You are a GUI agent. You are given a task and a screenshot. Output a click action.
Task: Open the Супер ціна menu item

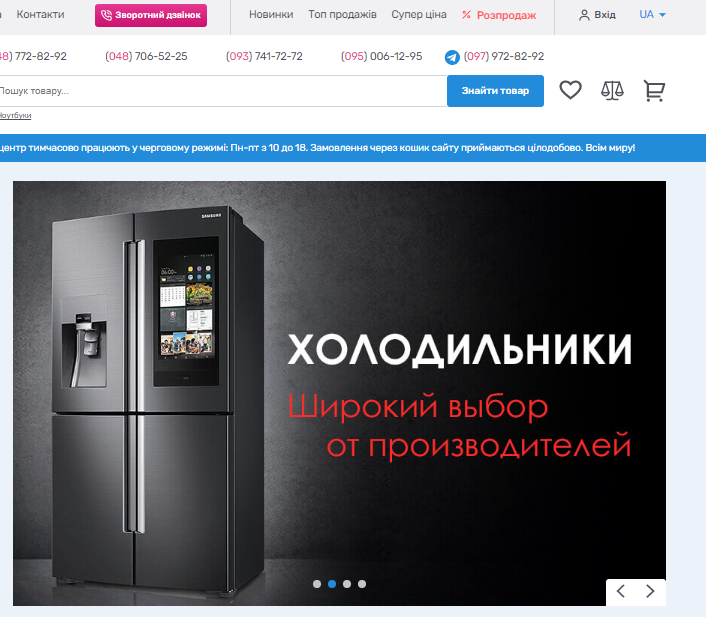[419, 14]
